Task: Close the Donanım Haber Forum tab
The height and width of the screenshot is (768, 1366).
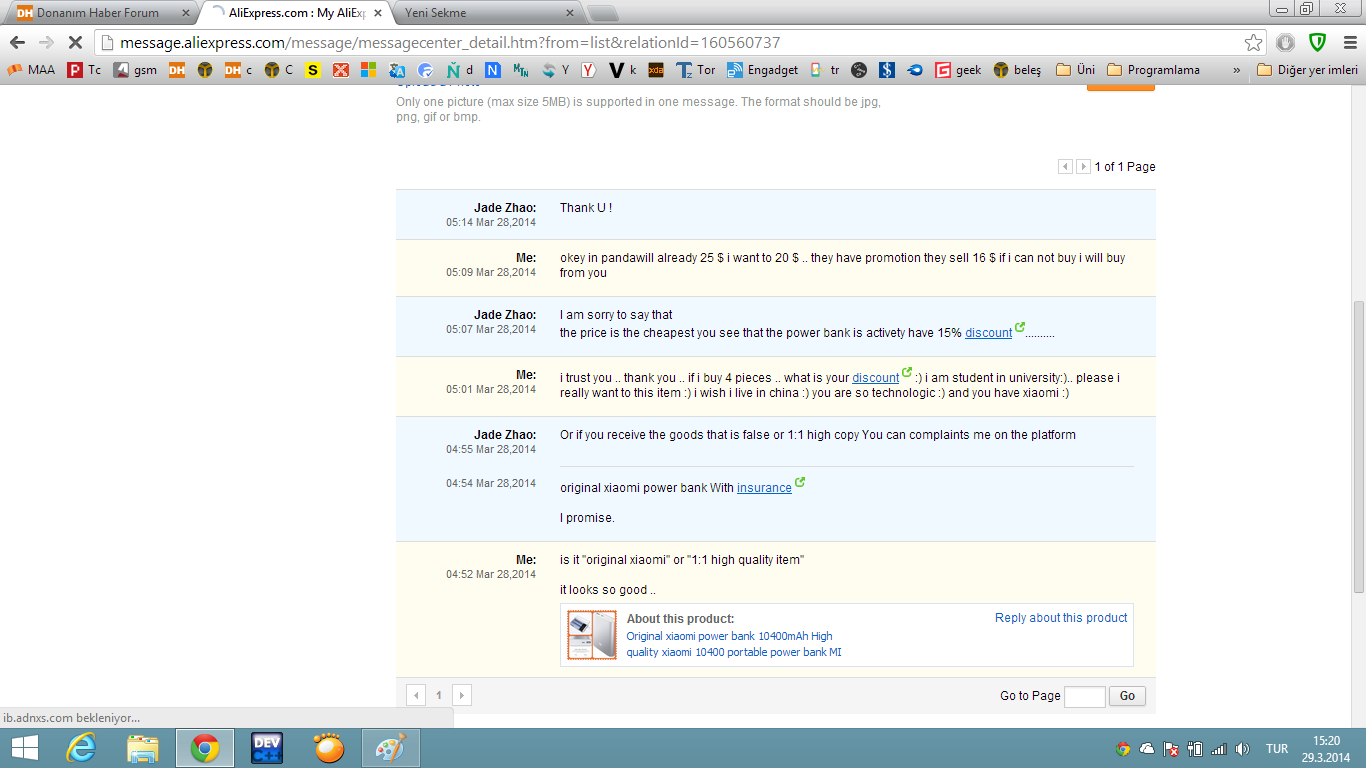Action: pyautogui.click(x=185, y=13)
